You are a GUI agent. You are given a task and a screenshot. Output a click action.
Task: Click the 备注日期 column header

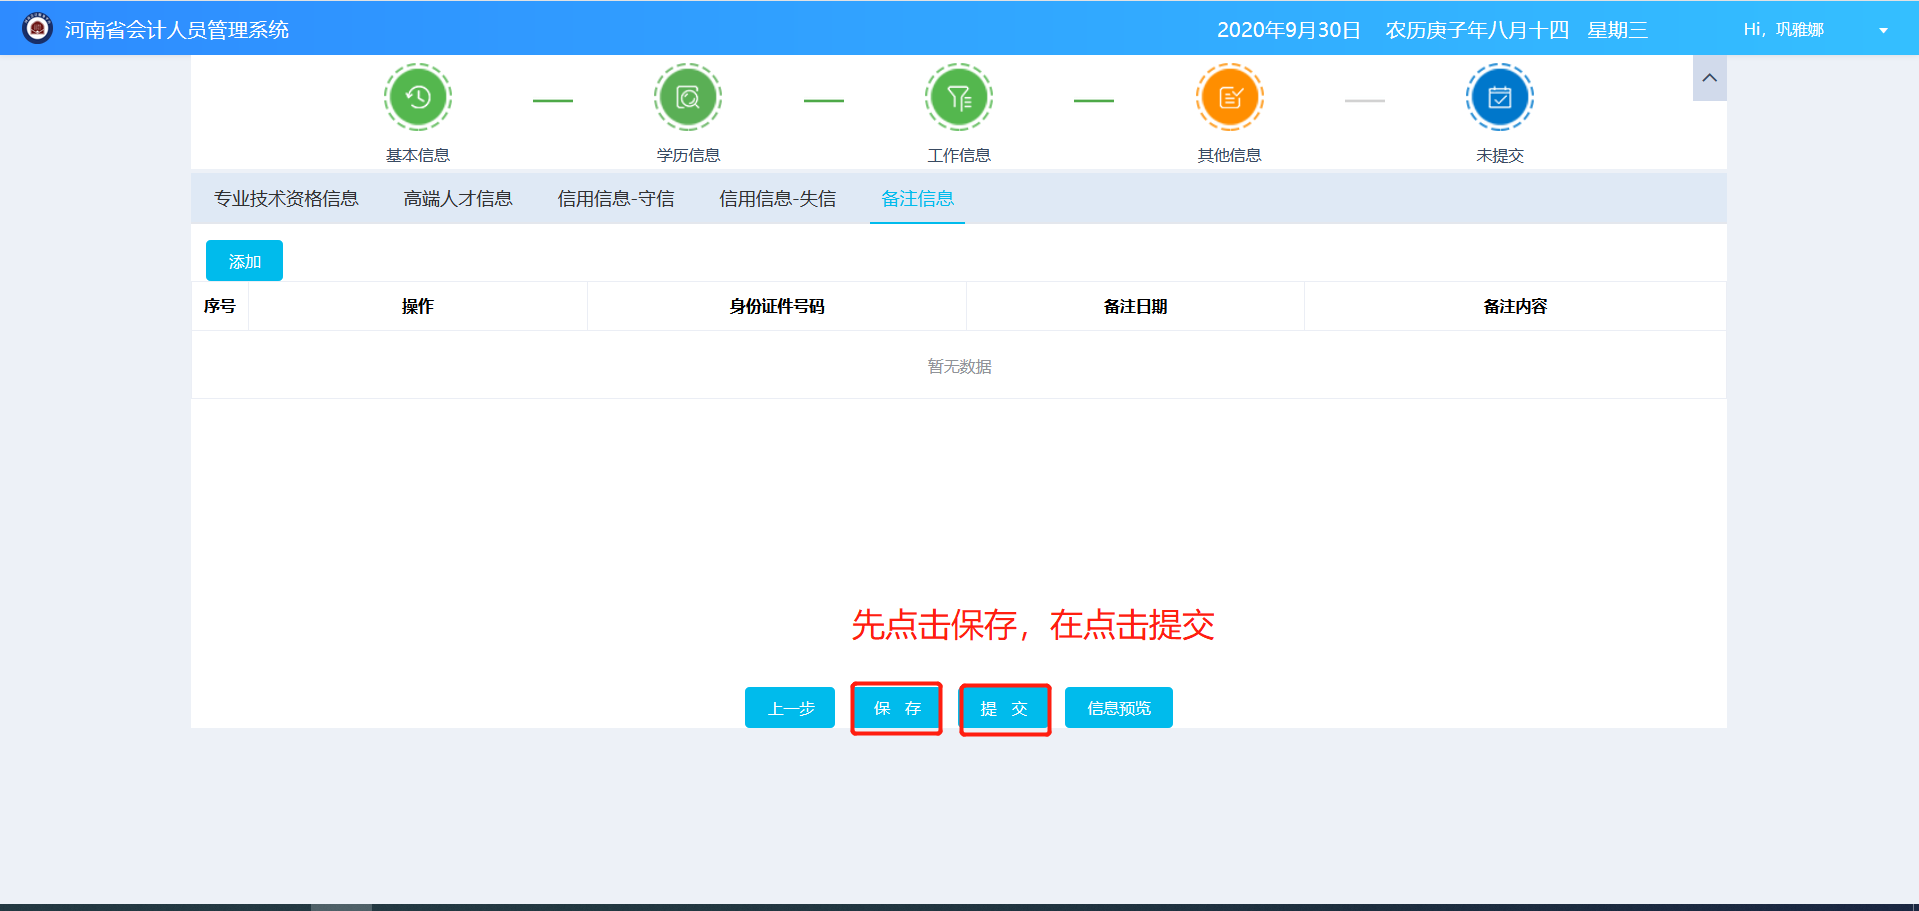[1135, 306]
